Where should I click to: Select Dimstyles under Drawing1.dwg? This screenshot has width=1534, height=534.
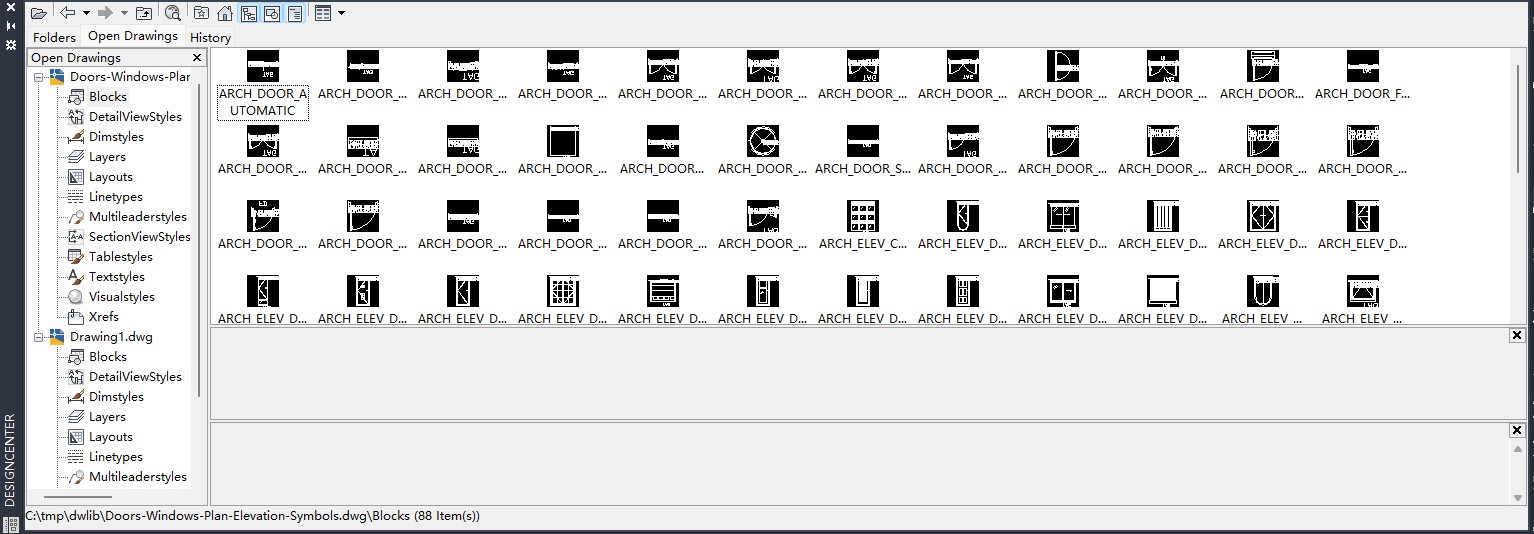click(x=116, y=397)
